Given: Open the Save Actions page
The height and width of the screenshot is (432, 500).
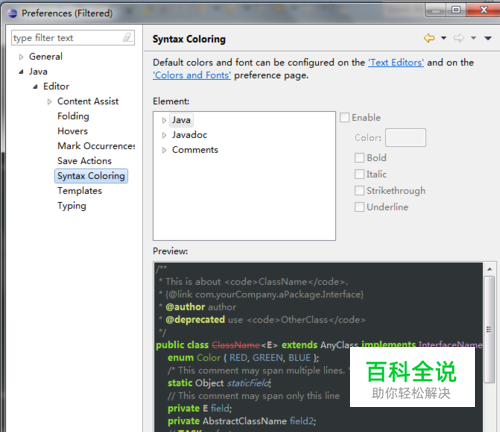Looking at the screenshot, I should 84,161.
